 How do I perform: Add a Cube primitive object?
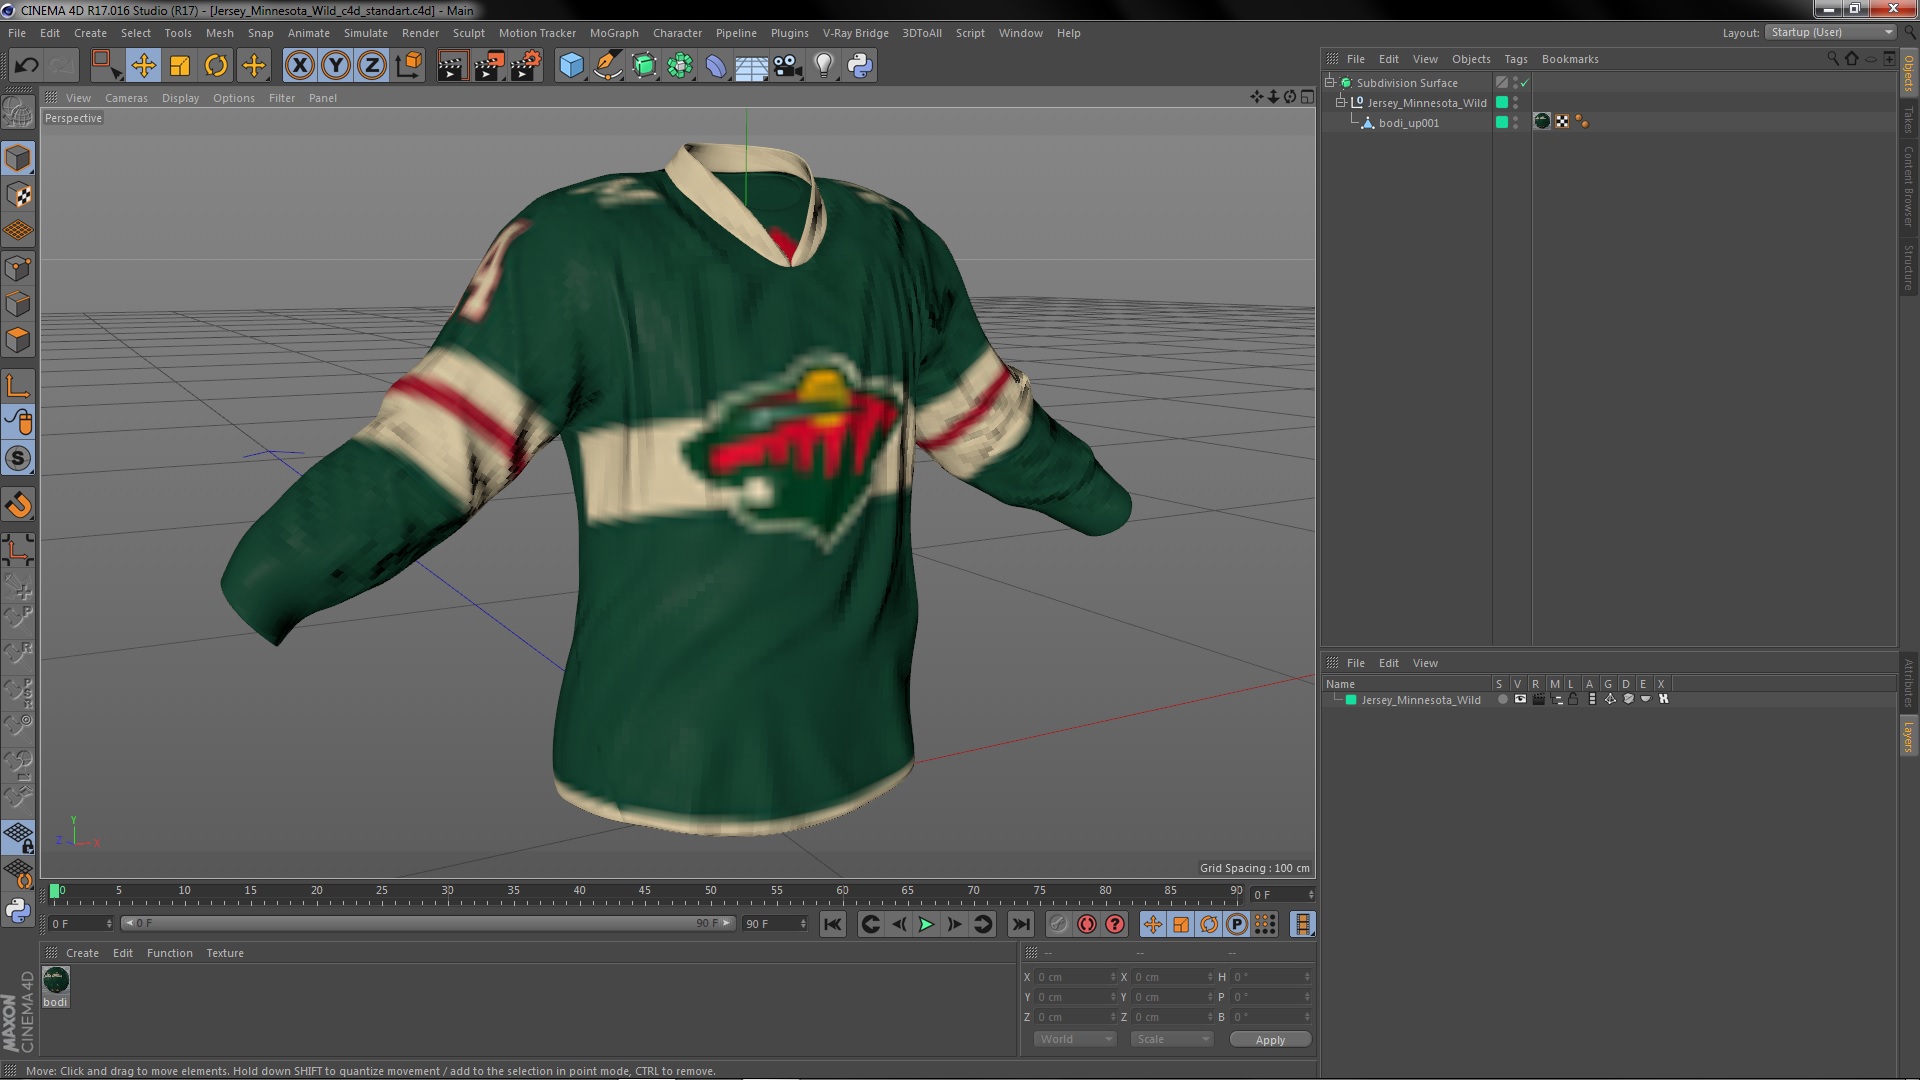[x=571, y=66]
